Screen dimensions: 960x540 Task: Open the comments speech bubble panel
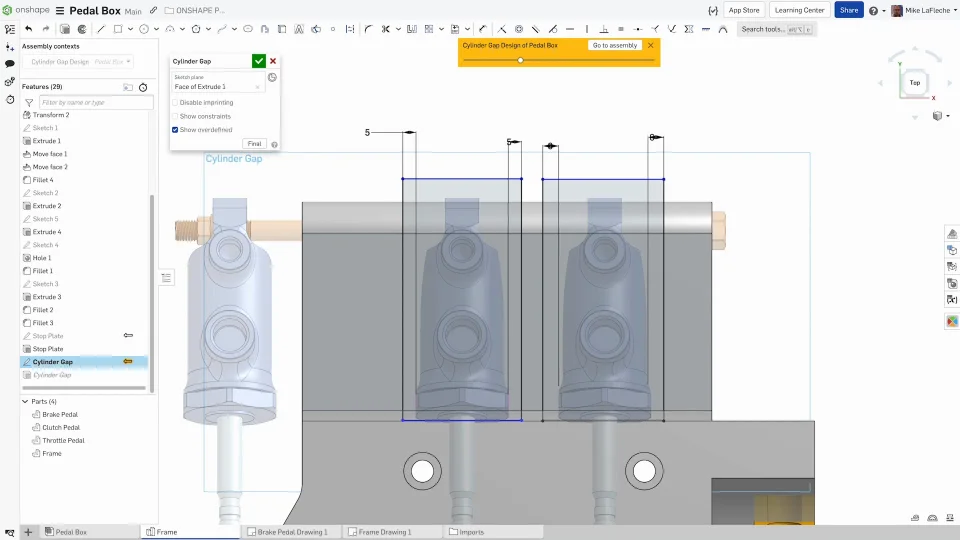click(10, 63)
